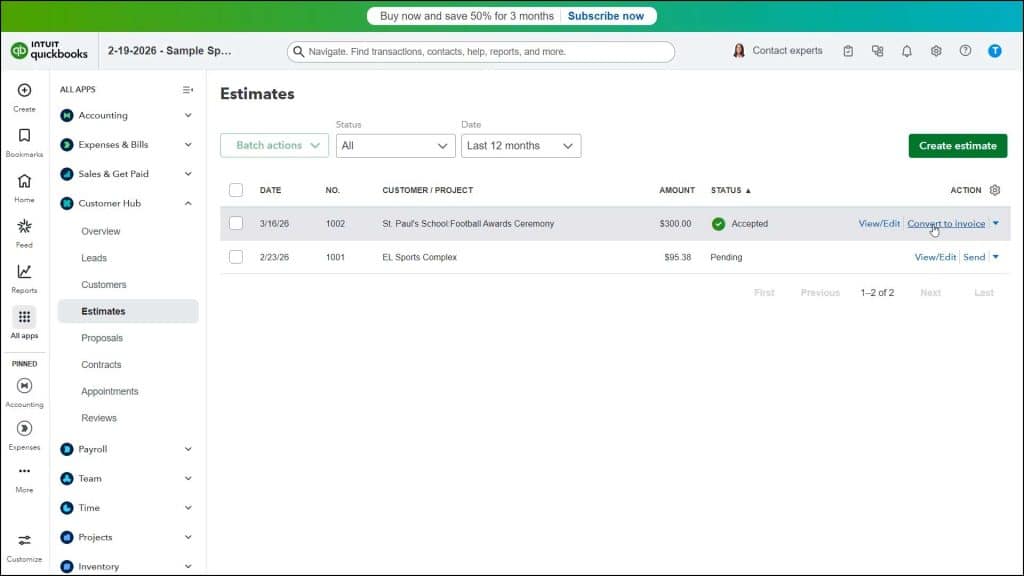The width and height of the screenshot is (1024, 576).
Task: Check the box for estimate 1001
Action: [236, 257]
